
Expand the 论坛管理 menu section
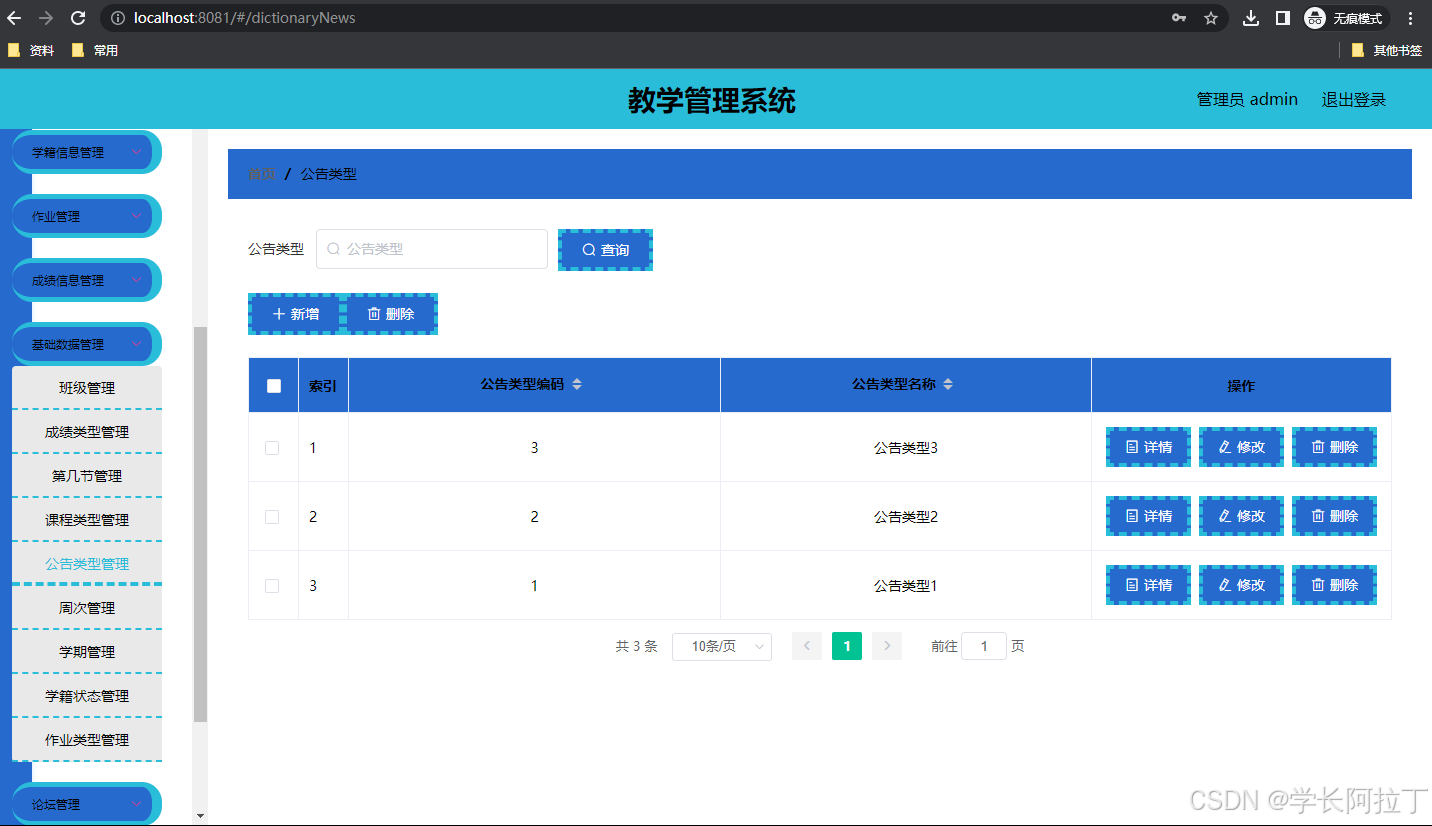[86, 803]
